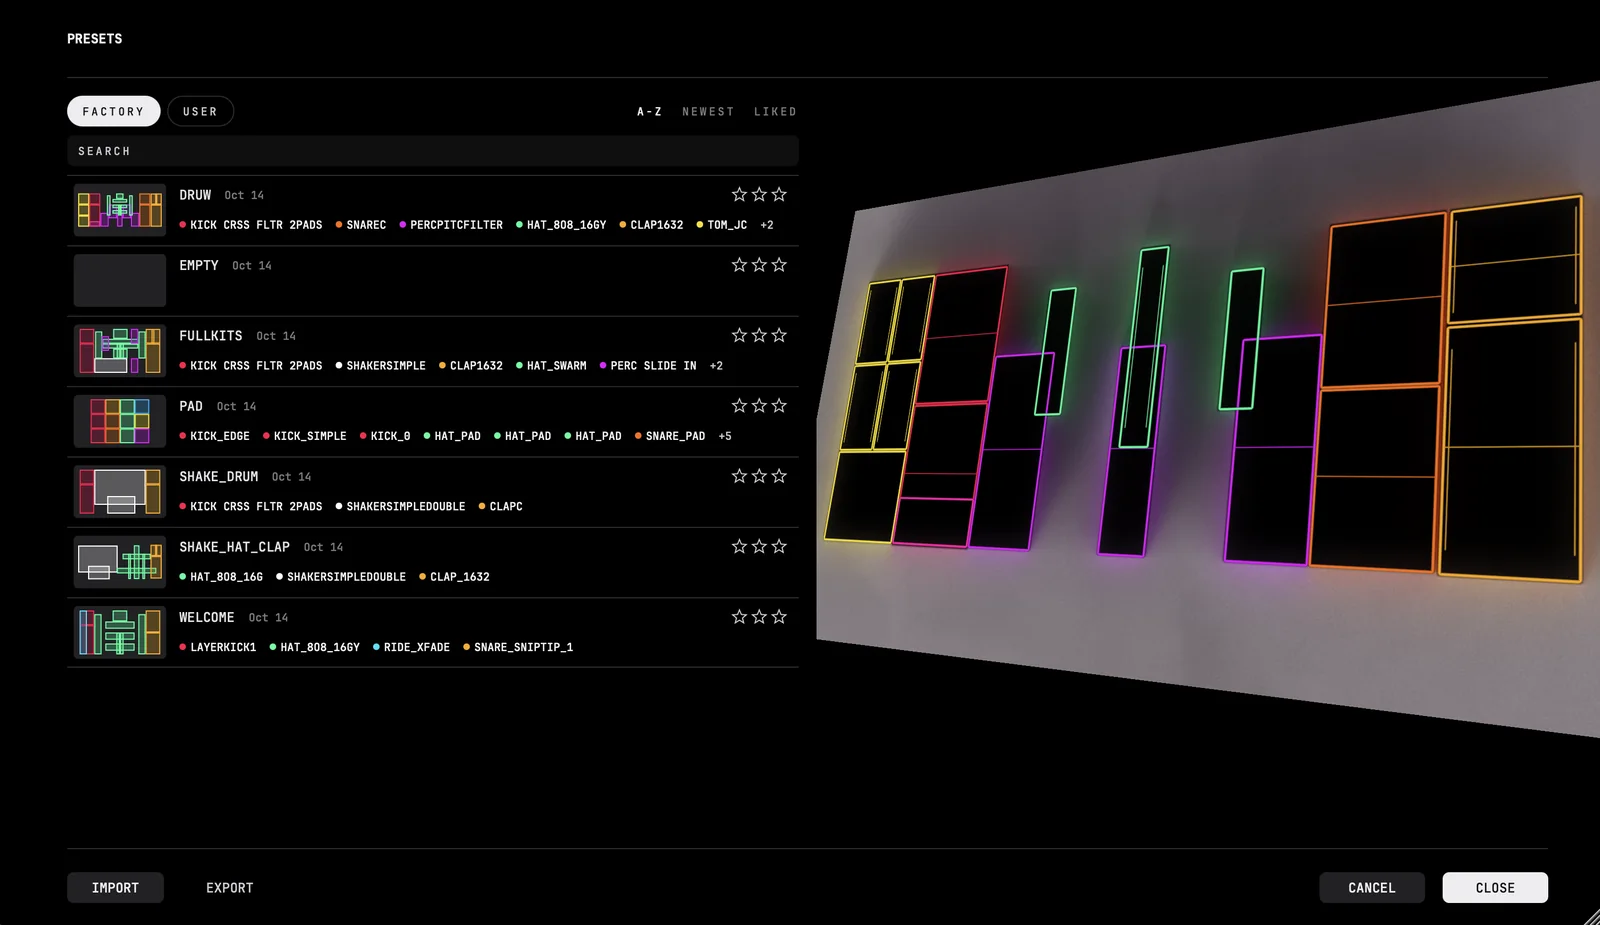
Task: Click the CLAPC tag in SHAKE_DRUM
Action: (500, 507)
